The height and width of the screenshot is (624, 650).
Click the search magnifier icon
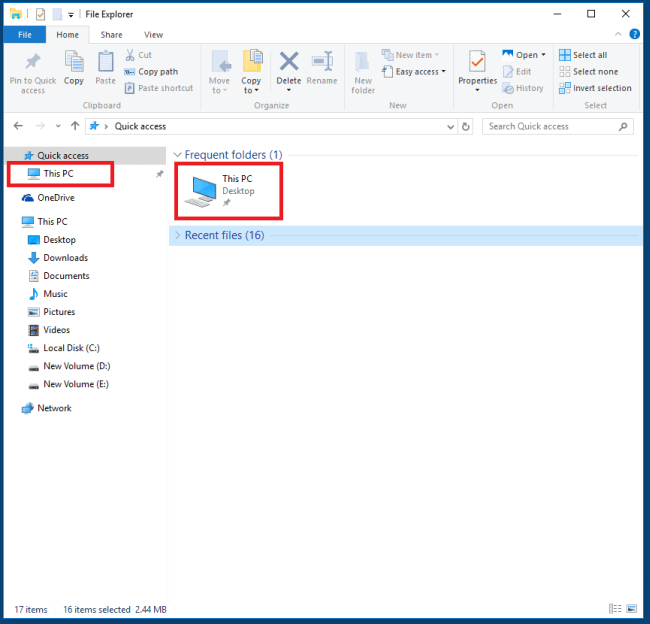(x=623, y=126)
